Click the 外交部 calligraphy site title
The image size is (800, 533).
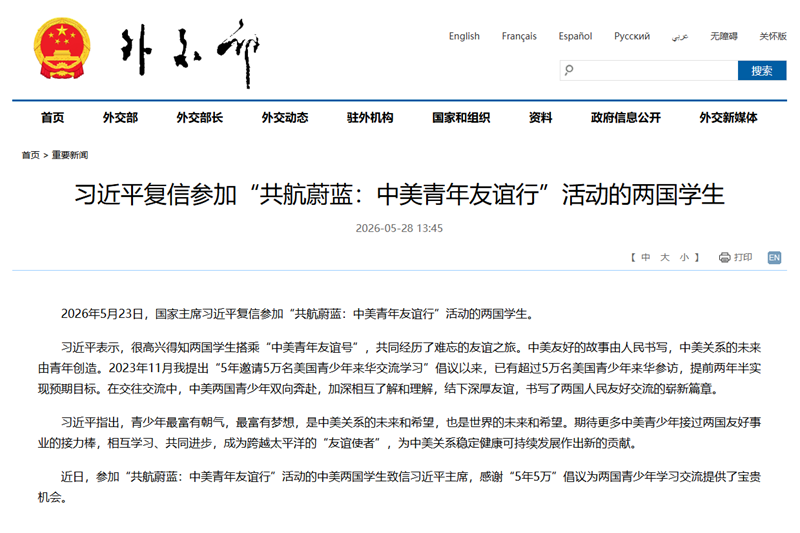click(190, 53)
